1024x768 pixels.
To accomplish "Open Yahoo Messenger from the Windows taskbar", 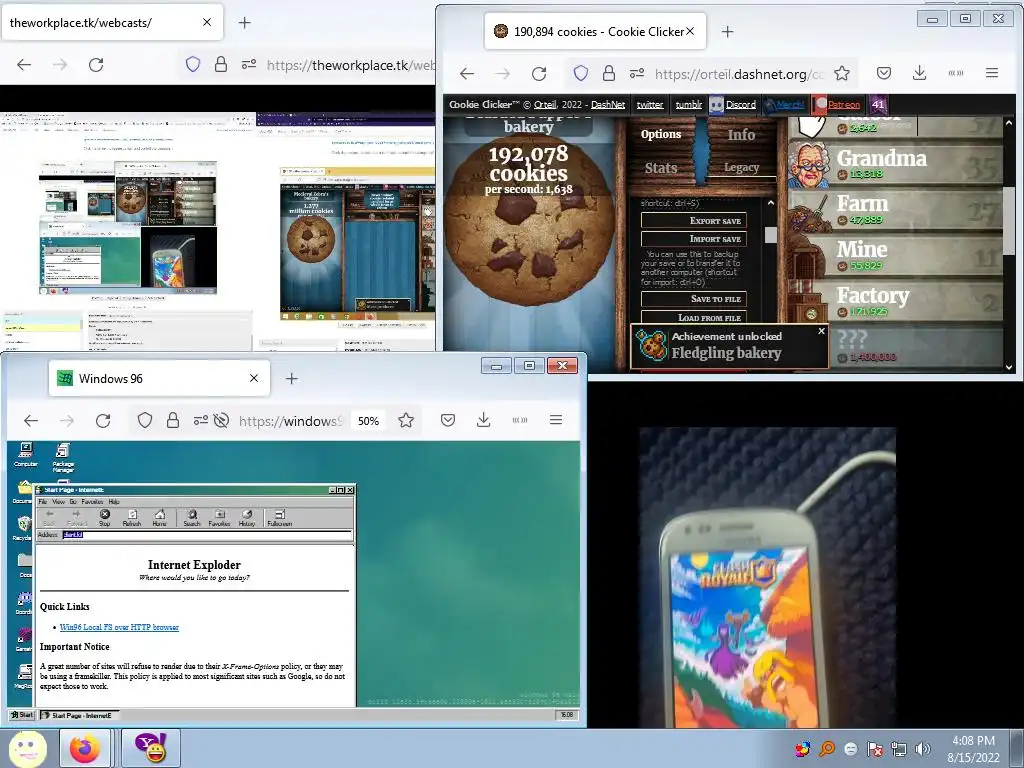I will (151, 748).
